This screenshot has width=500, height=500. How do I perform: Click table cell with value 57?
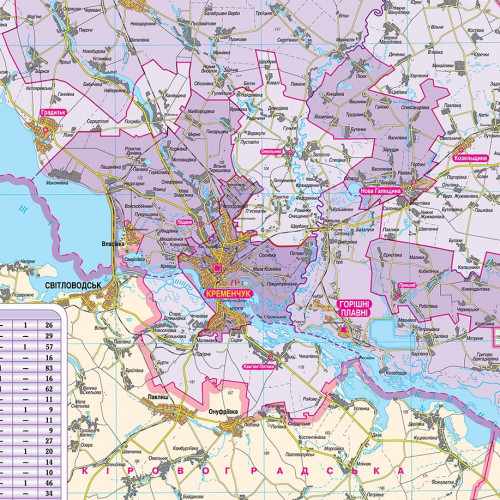pyautogui.click(x=49, y=347)
